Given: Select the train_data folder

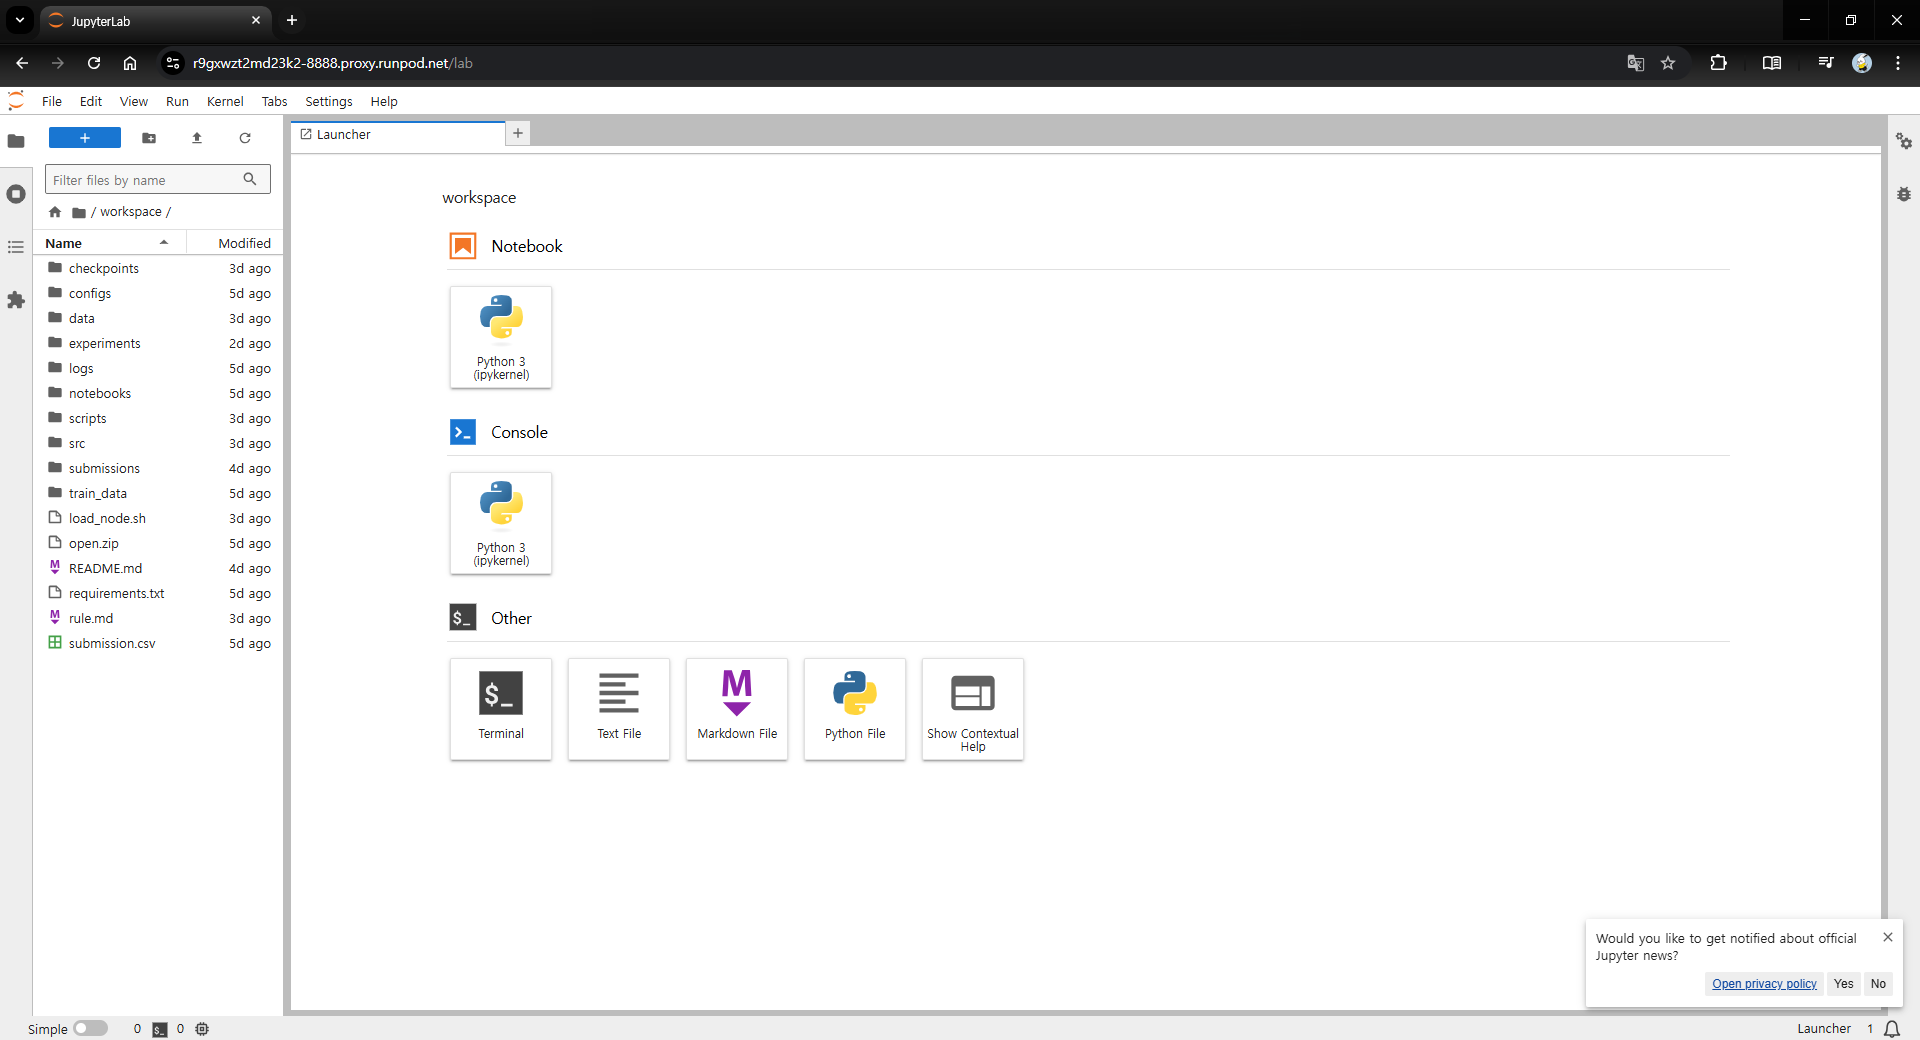Looking at the screenshot, I should click(x=158, y=493).
